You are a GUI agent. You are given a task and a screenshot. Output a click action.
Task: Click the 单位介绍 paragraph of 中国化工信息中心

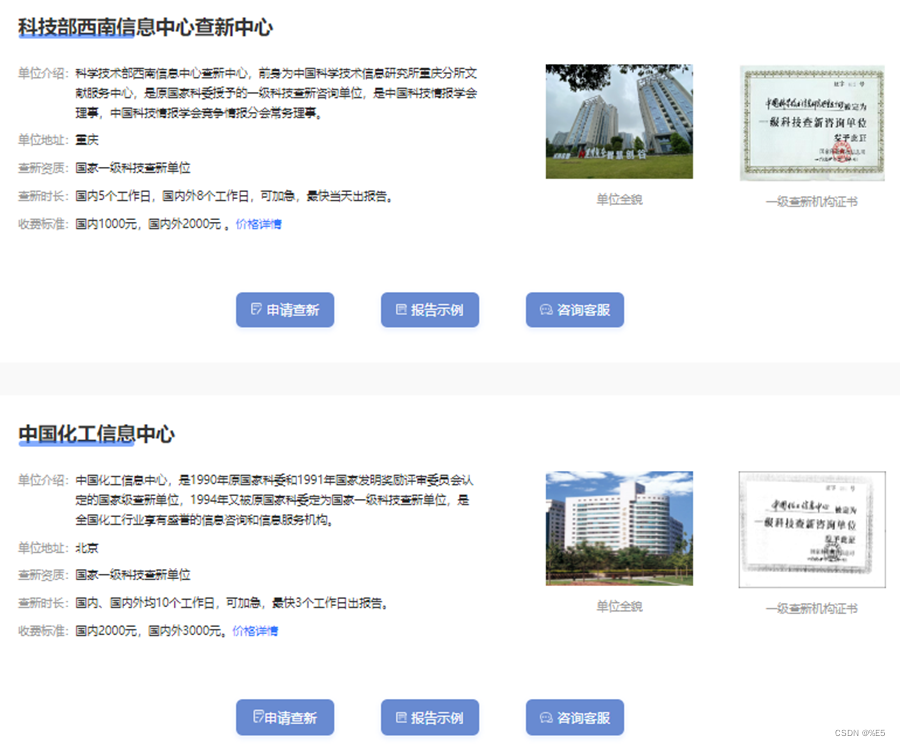tap(274, 500)
